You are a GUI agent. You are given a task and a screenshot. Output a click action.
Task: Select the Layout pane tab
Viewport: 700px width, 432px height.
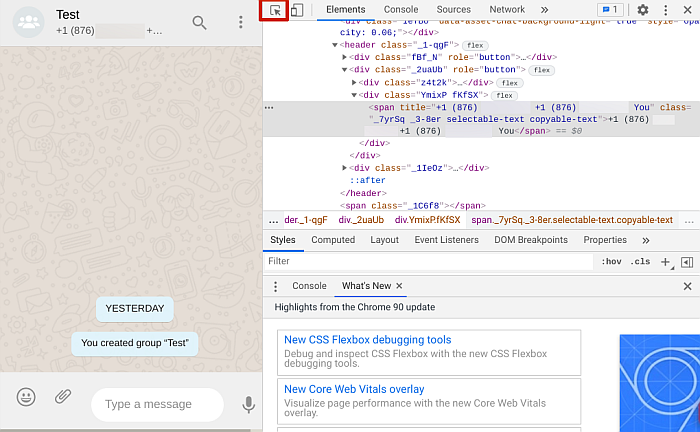384,240
